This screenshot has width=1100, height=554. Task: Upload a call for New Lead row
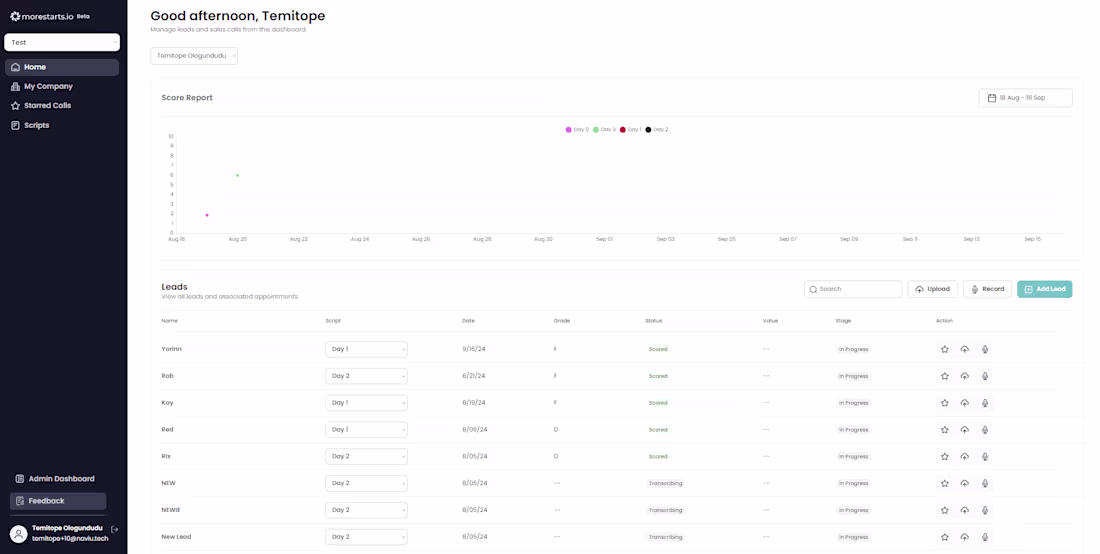point(965,537)
